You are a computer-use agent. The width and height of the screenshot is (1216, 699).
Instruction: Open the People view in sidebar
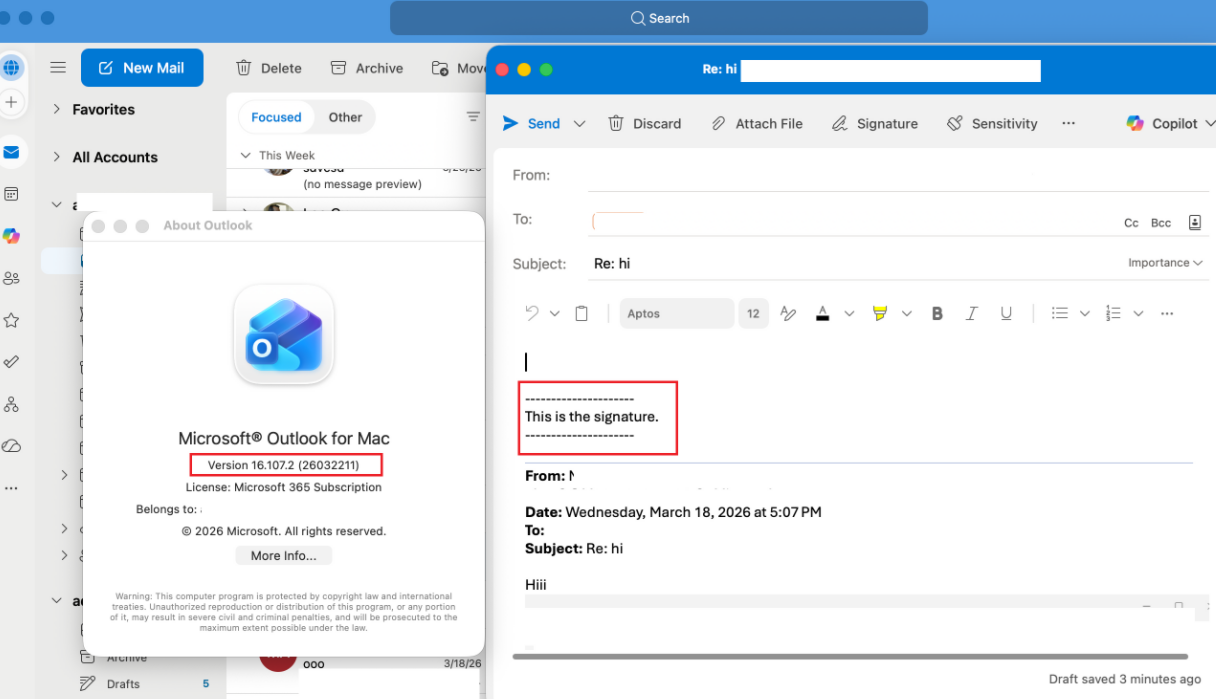12,278
